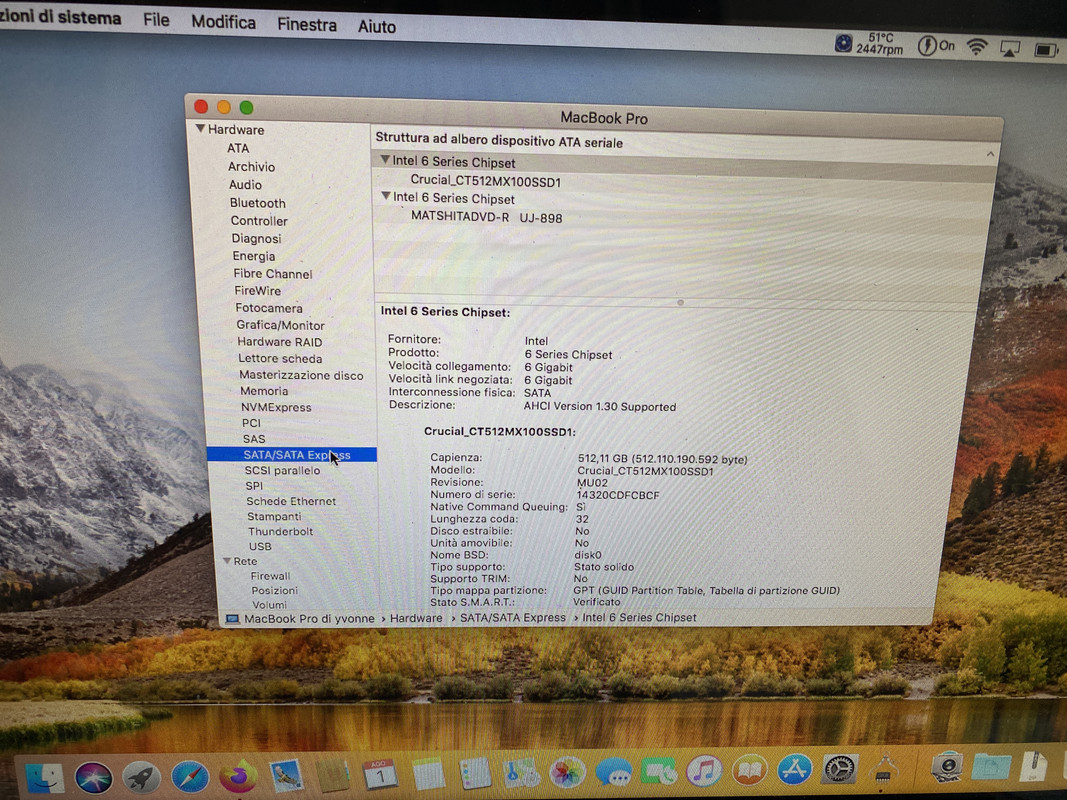Open the Wi-Fi menu bar icon

977,47
